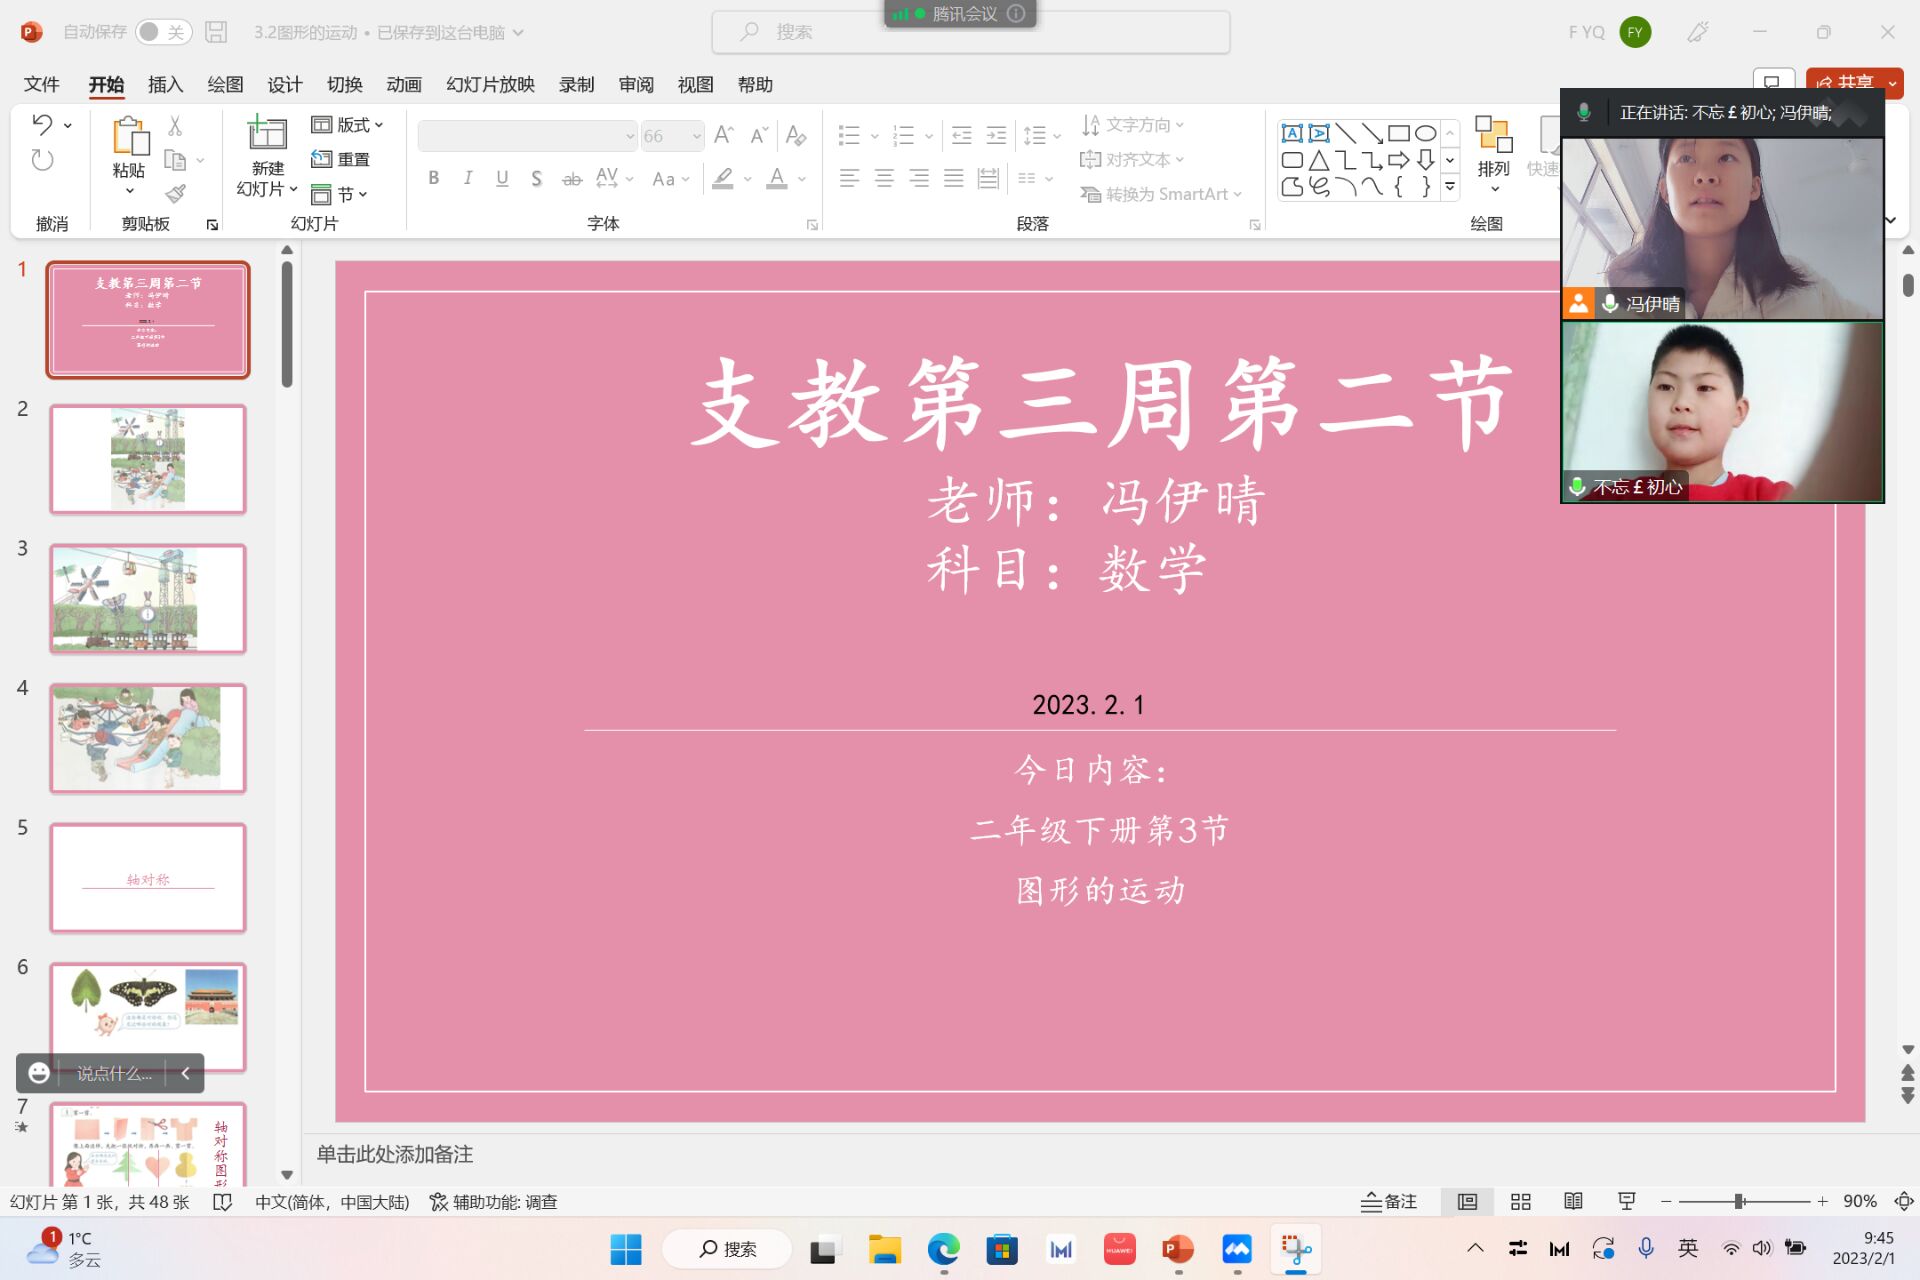This screenshot has width=1920, height=1280.
Task: Increase font size with the large A icon
Action: pos(724,135)
